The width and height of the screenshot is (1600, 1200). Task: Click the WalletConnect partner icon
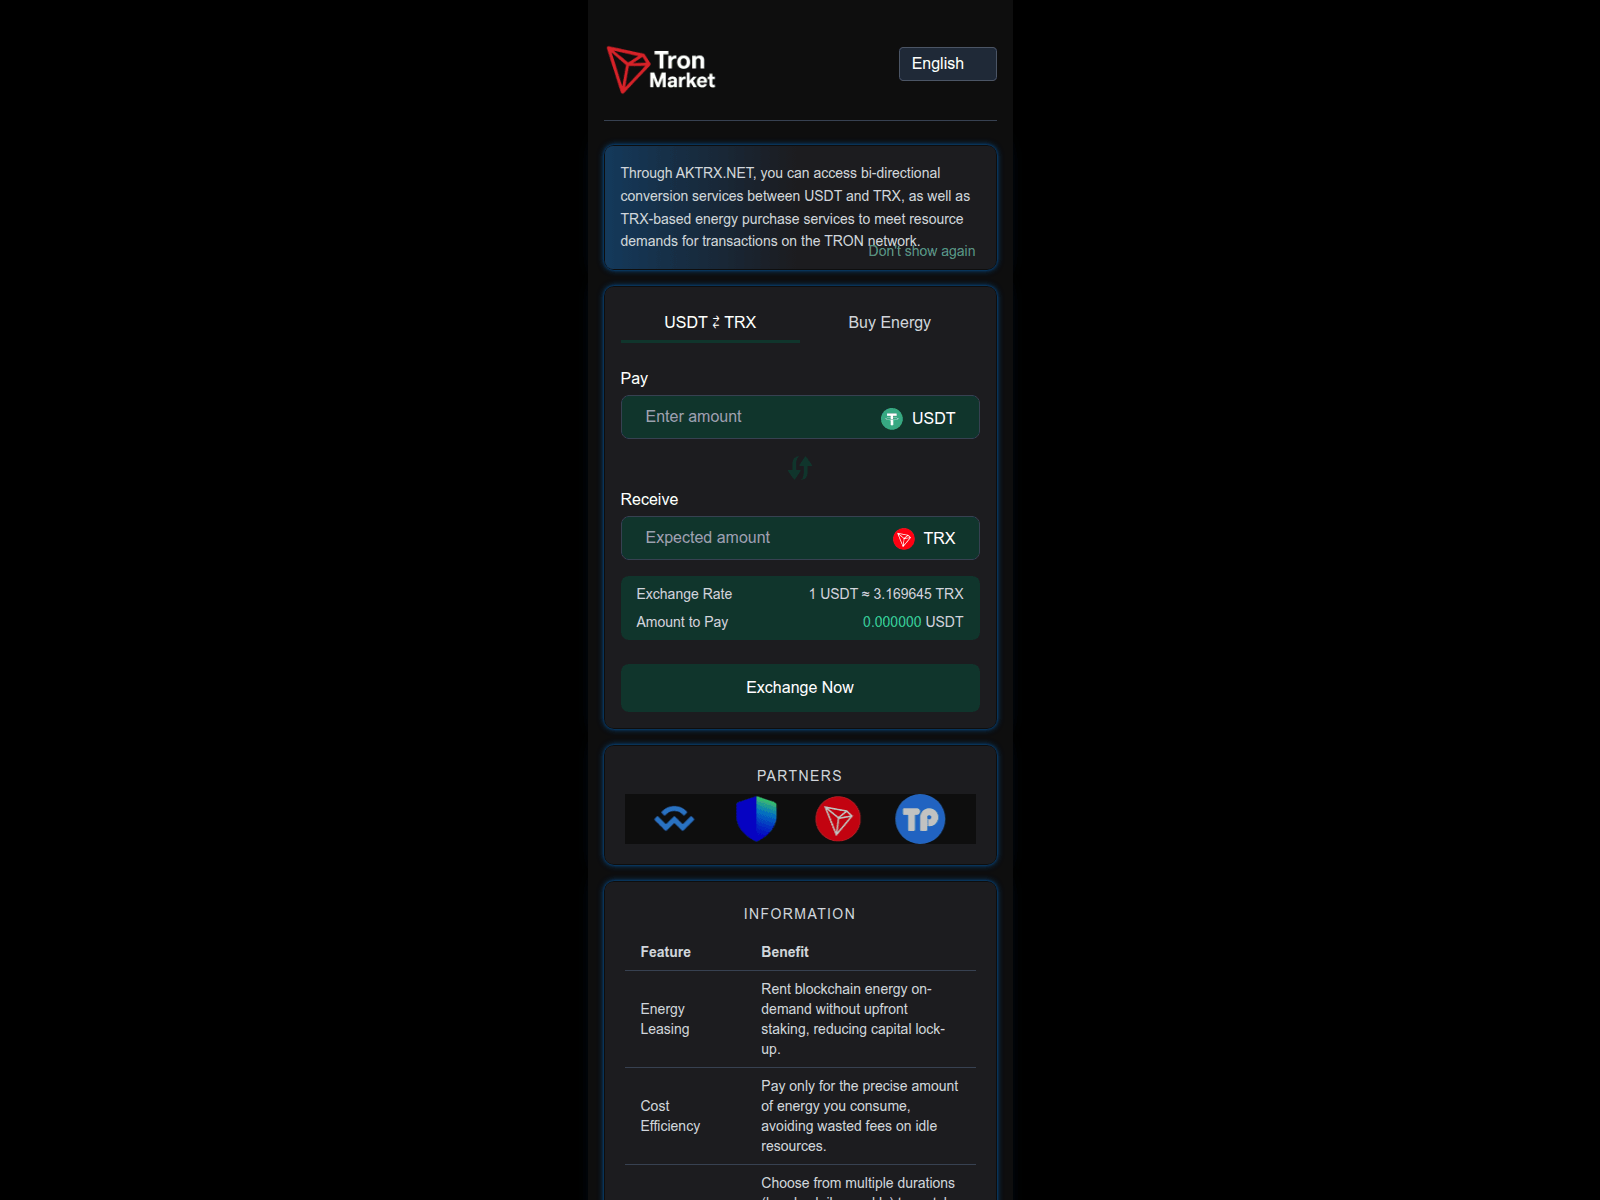point(674,820)
